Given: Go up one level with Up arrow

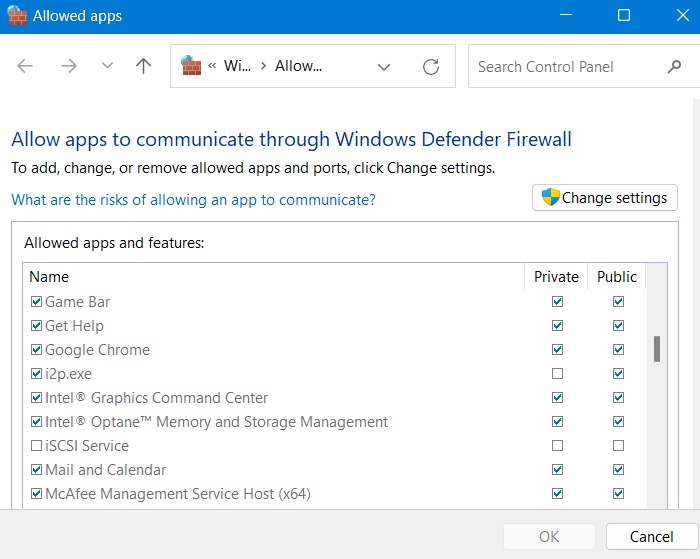Looking at the screenshot, I should [143, 66].
